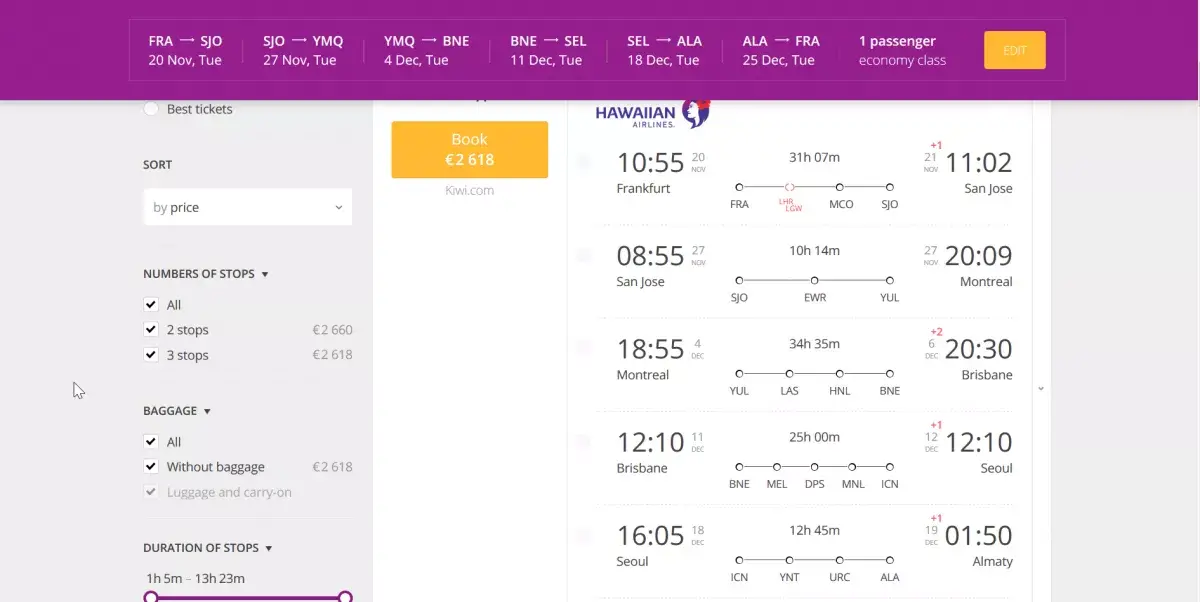Uncheck the 2 stops checkbox

[x=151, y=329]
